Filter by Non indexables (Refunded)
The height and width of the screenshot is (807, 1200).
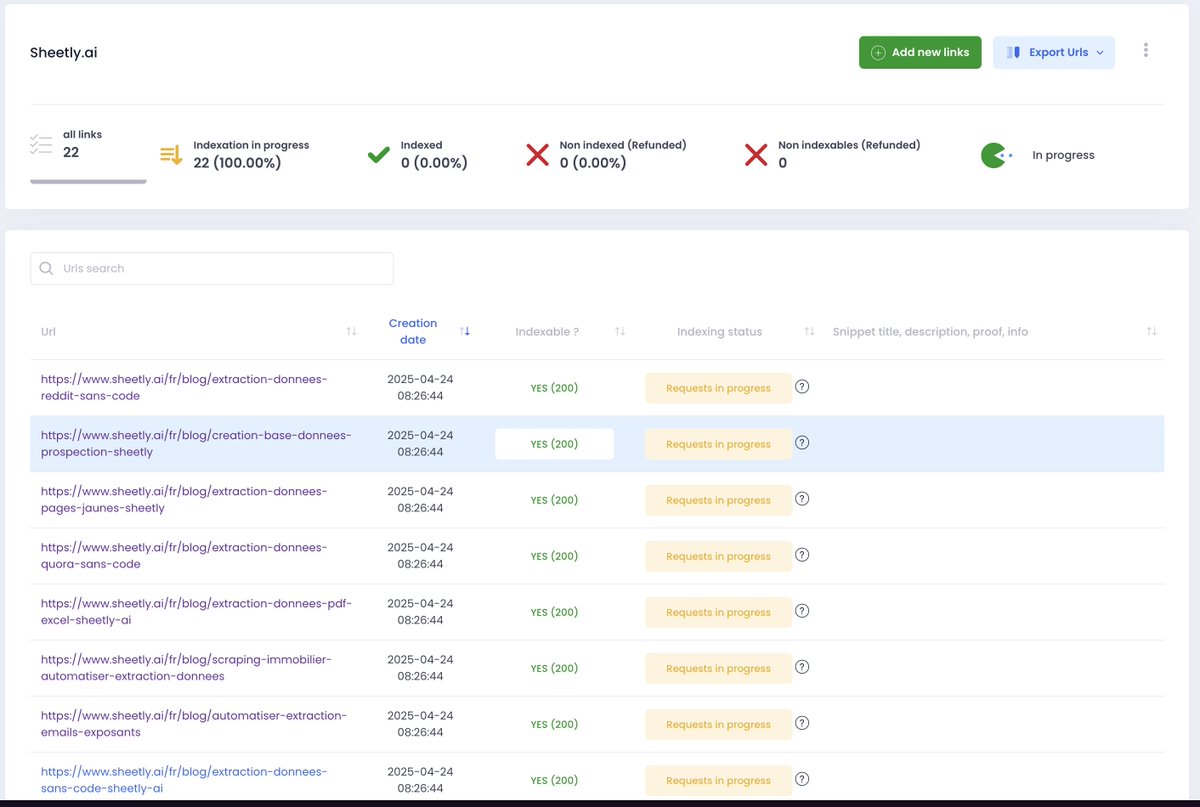(x=832, y=154)
